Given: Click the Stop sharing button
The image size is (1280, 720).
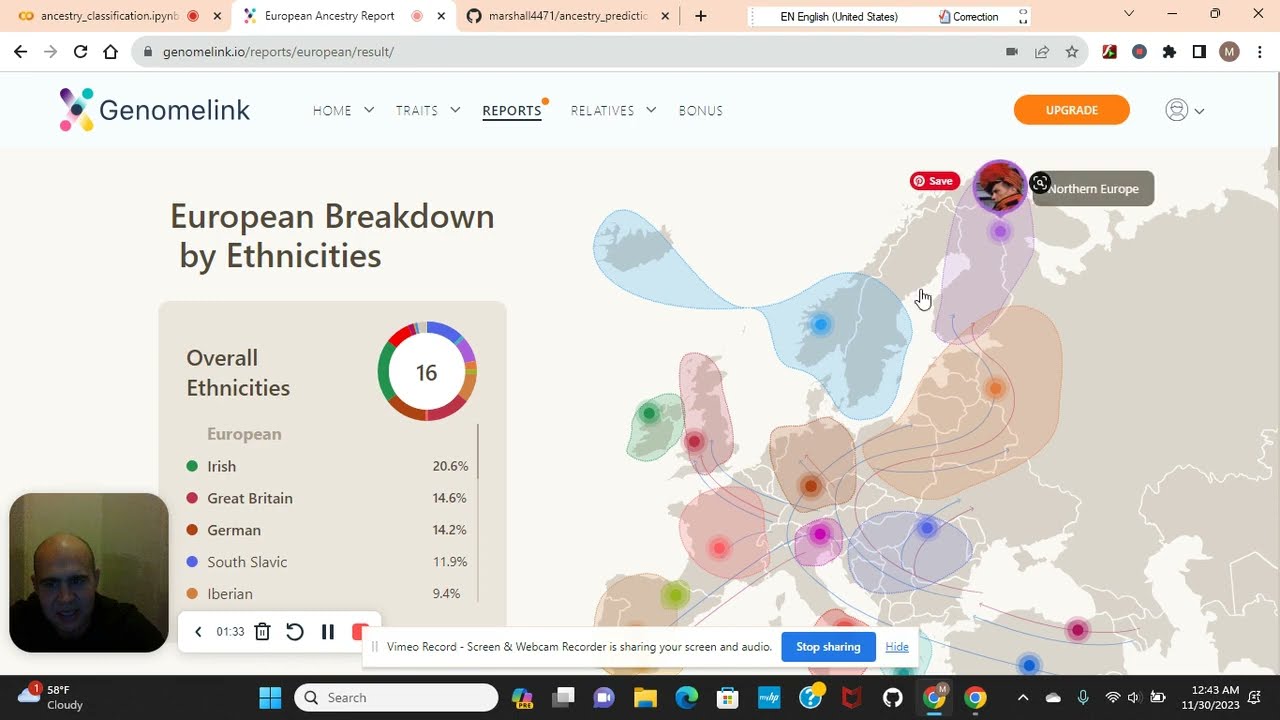Looking at the screenshot, I should 828,647.
